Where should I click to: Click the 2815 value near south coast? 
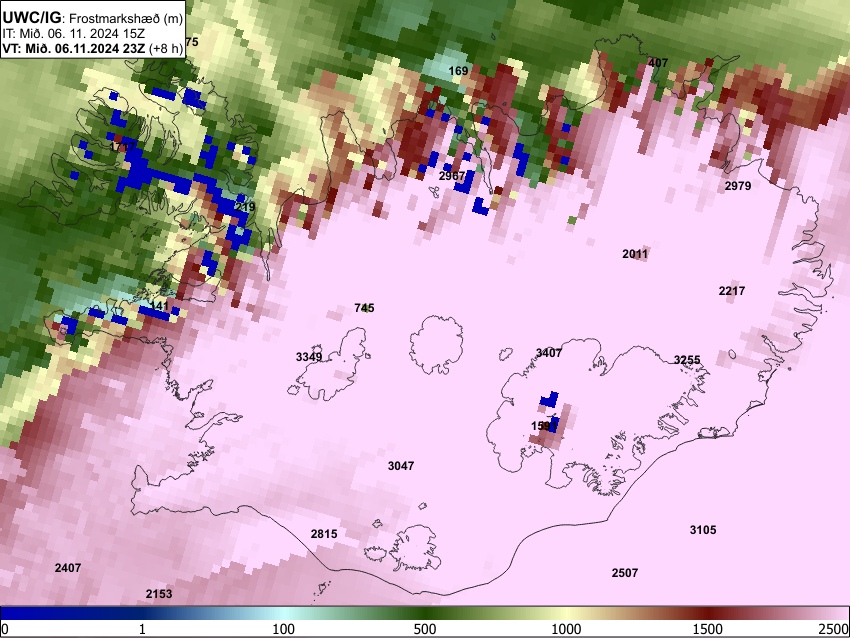324,534
